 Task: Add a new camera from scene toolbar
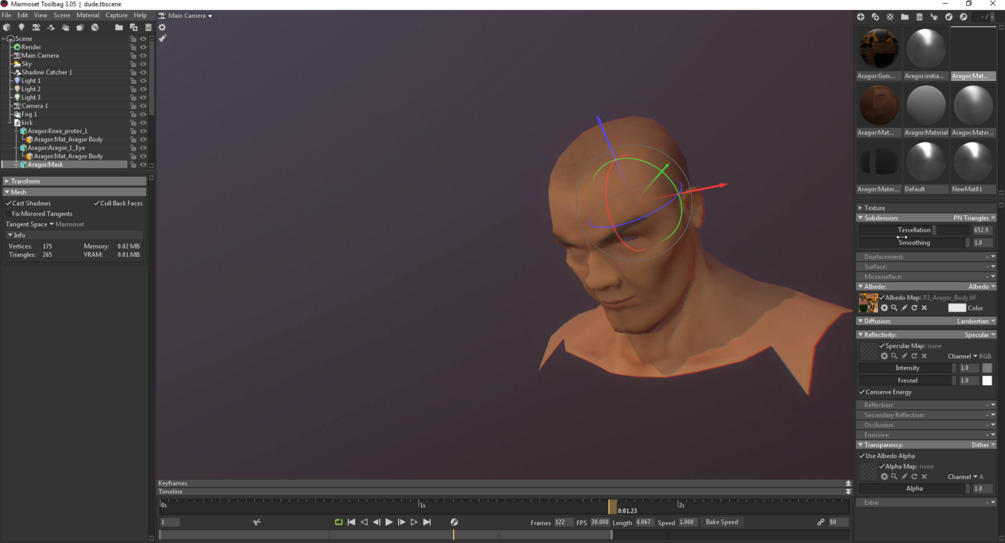pyautogui.click(x=37, y=28)
